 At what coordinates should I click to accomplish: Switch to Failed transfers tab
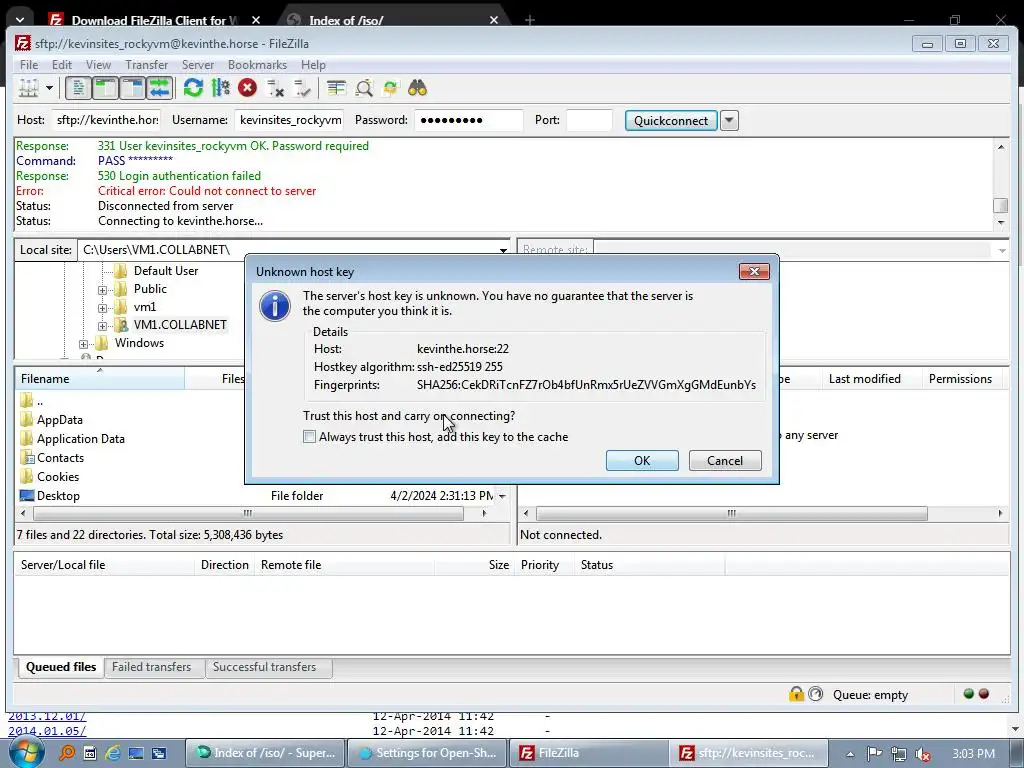tap(152, 667)
